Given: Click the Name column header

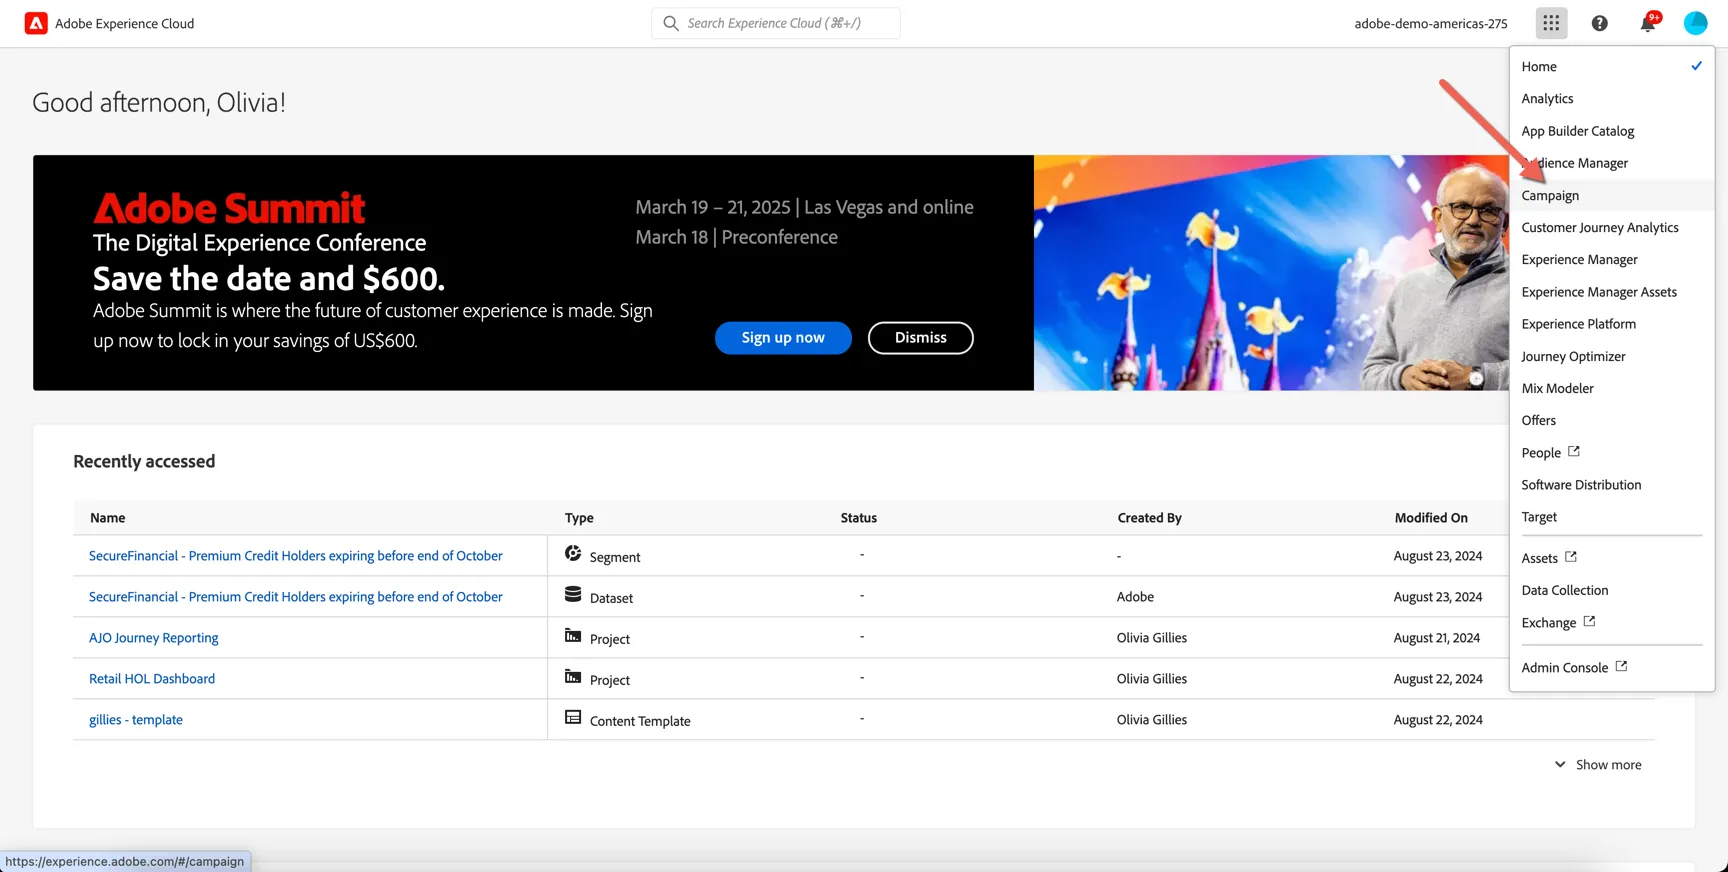Looking at the screenshot, I should point(108,518).
